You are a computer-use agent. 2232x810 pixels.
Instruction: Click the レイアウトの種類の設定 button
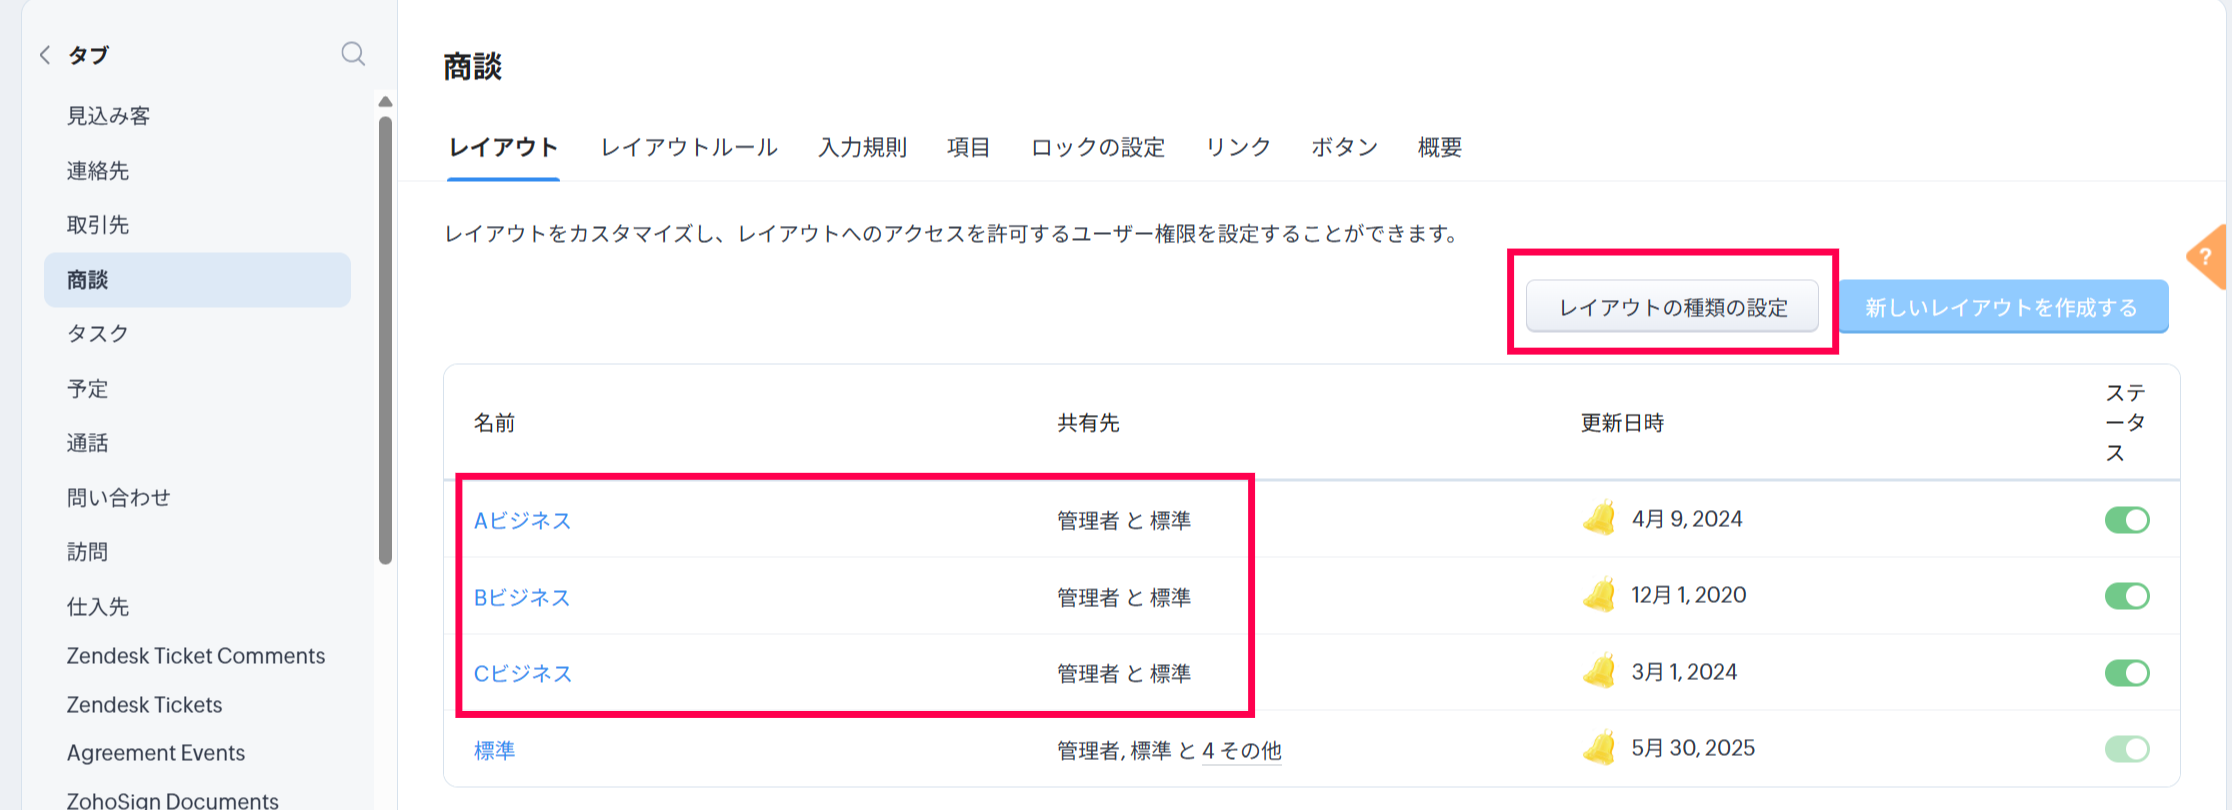(1672, 307)
